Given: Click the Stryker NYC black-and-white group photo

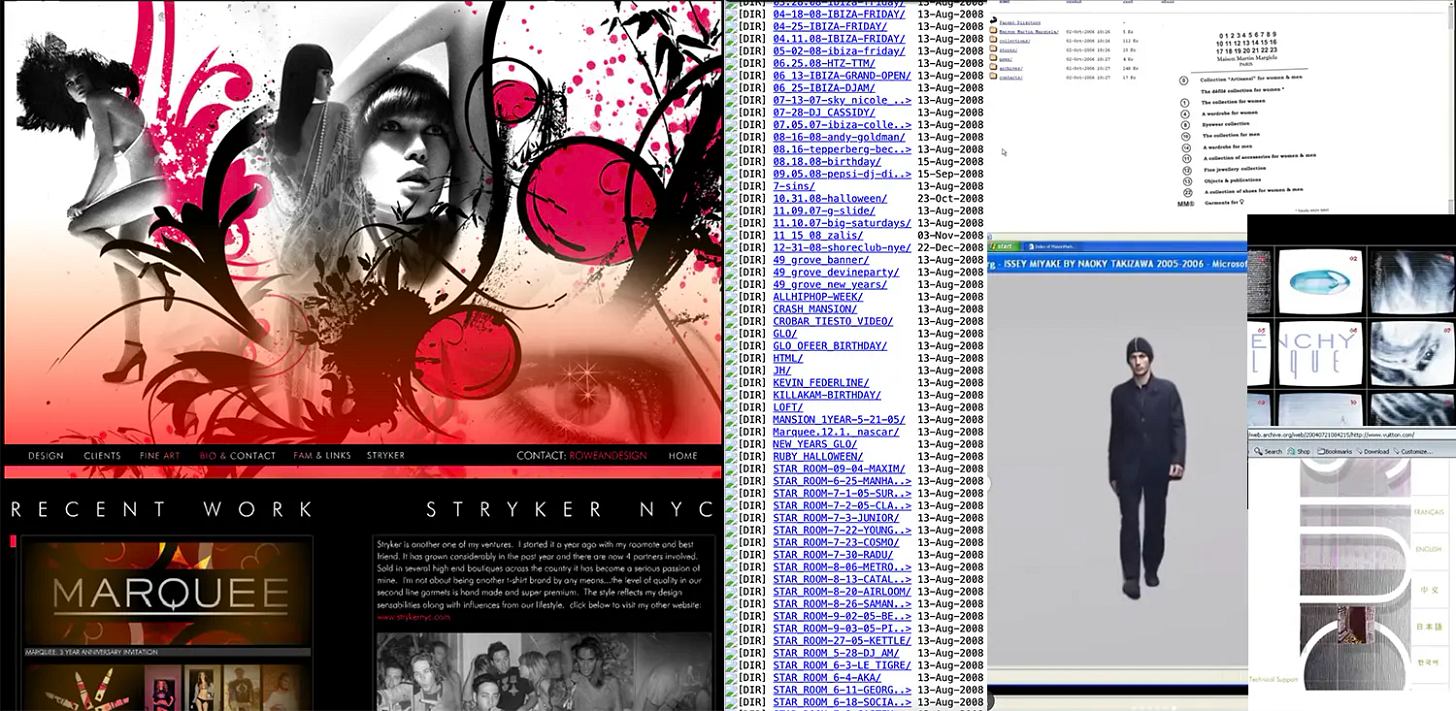Looking at the screenshot, I should click(545, 670).
